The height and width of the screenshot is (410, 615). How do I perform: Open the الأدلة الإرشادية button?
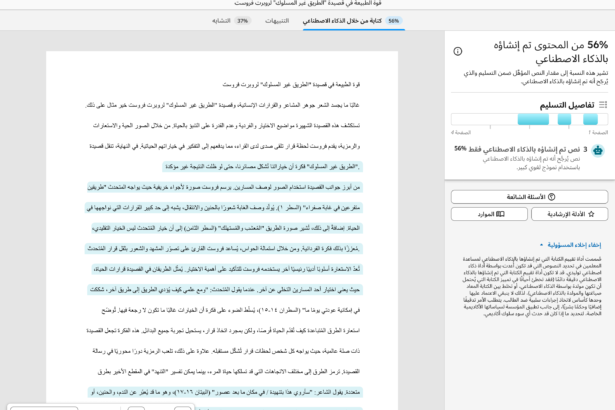570,214
